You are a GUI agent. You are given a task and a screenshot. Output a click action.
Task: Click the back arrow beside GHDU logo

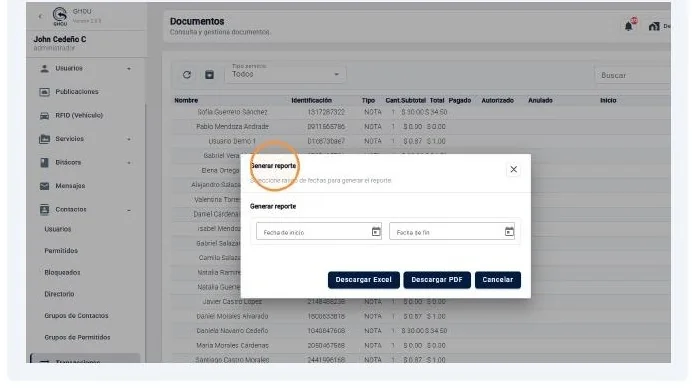(40, 16)
